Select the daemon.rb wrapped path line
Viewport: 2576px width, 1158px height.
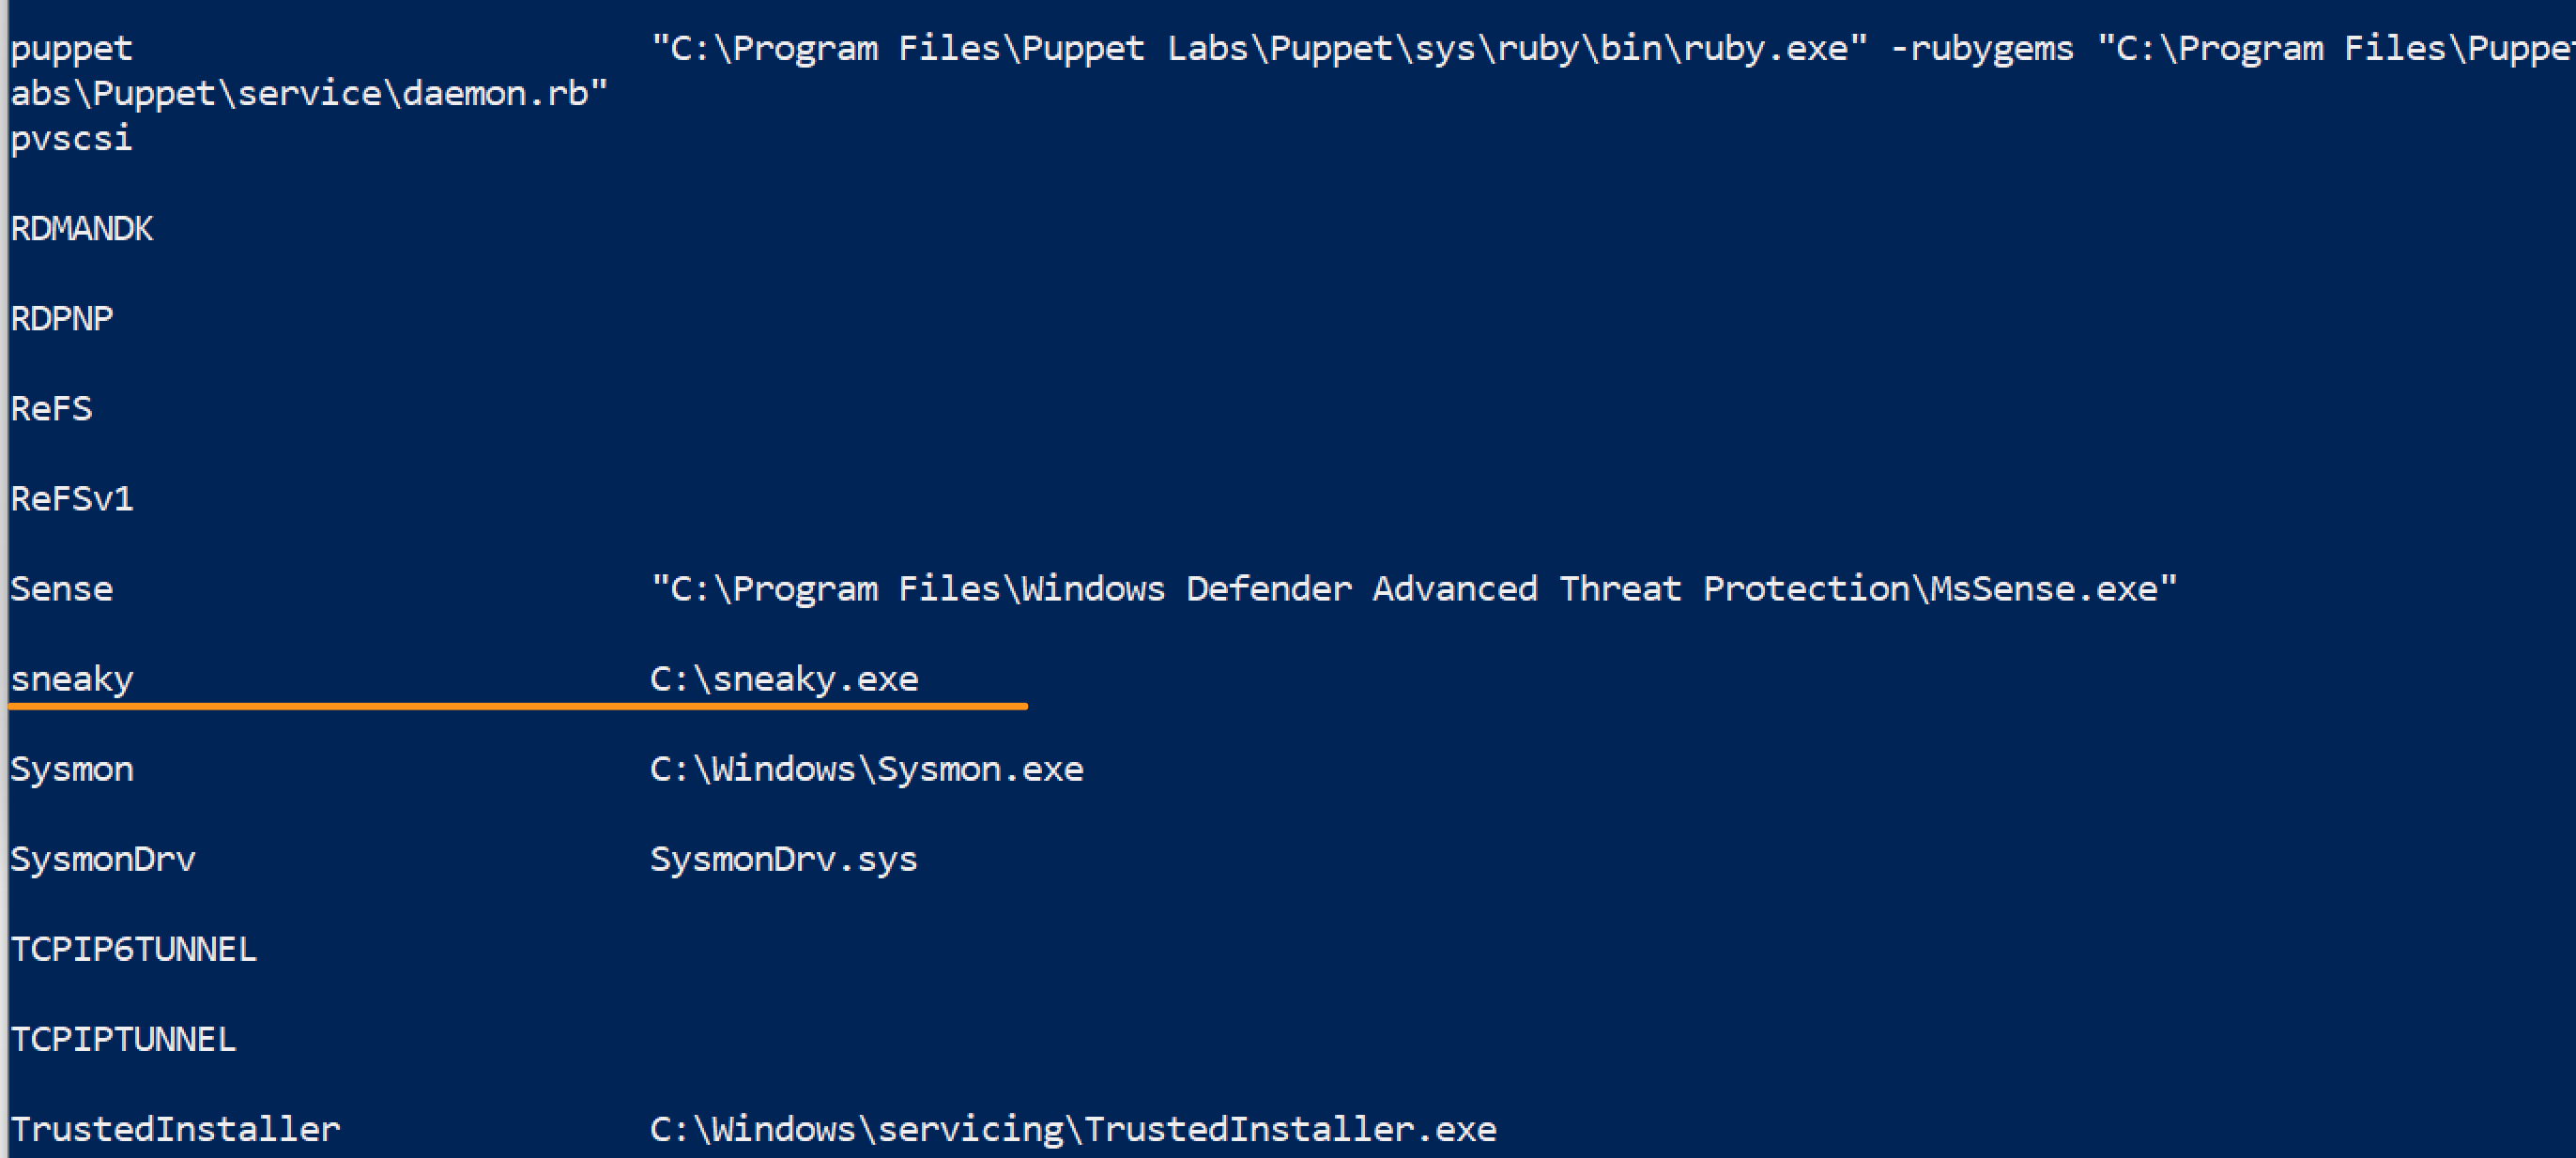(309, 94)
